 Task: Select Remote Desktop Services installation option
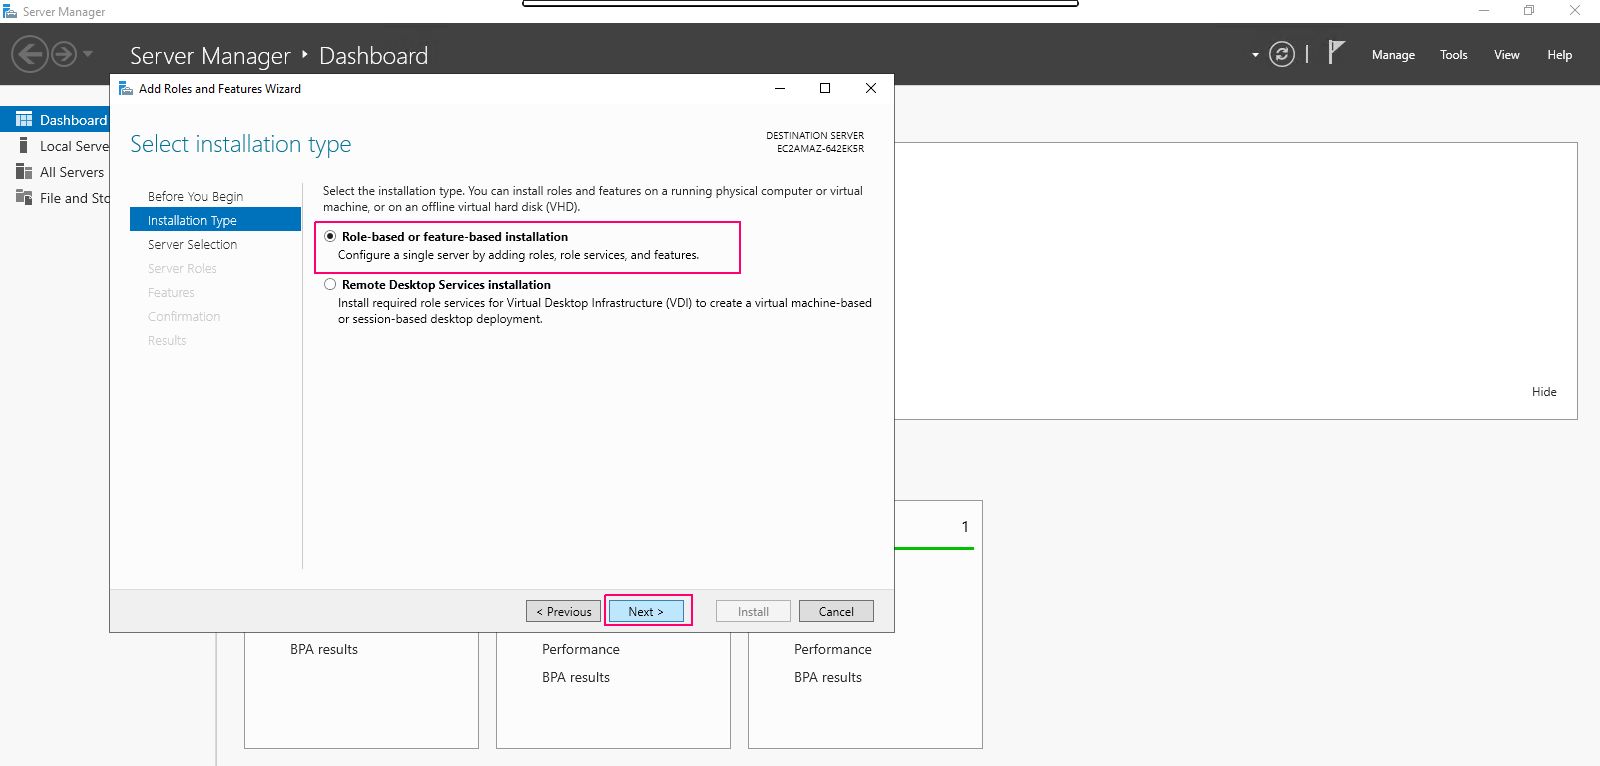pos(330,285)
